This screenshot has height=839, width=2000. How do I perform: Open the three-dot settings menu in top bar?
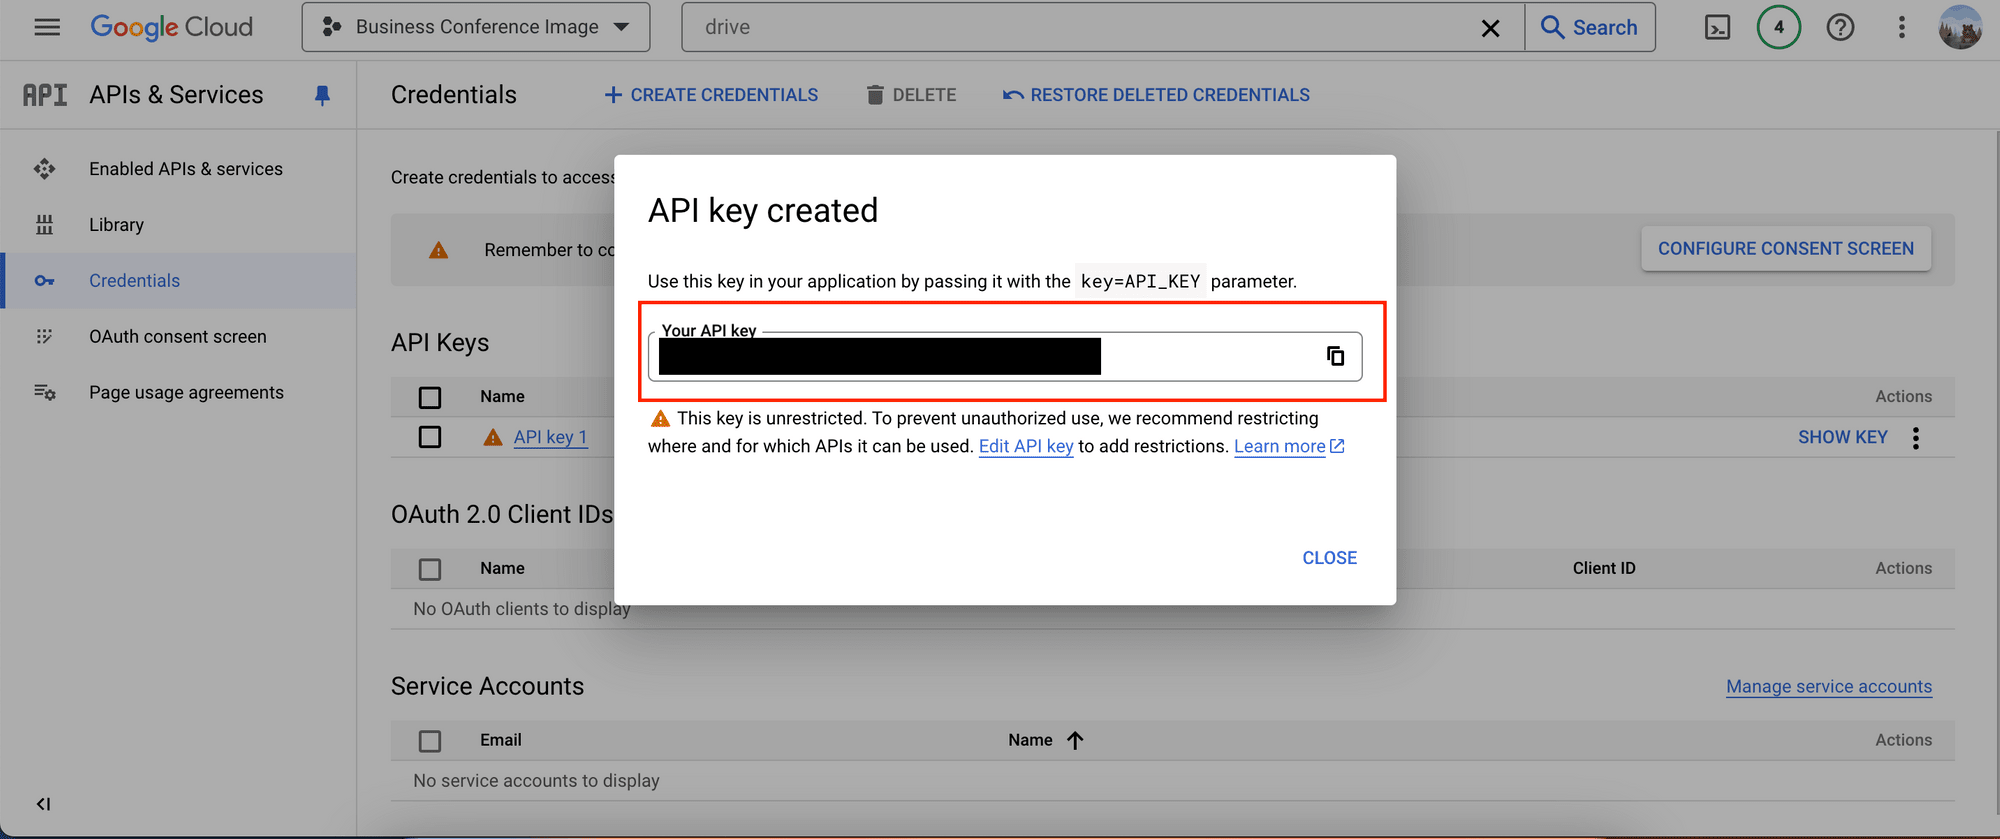tap(1902, 27)
